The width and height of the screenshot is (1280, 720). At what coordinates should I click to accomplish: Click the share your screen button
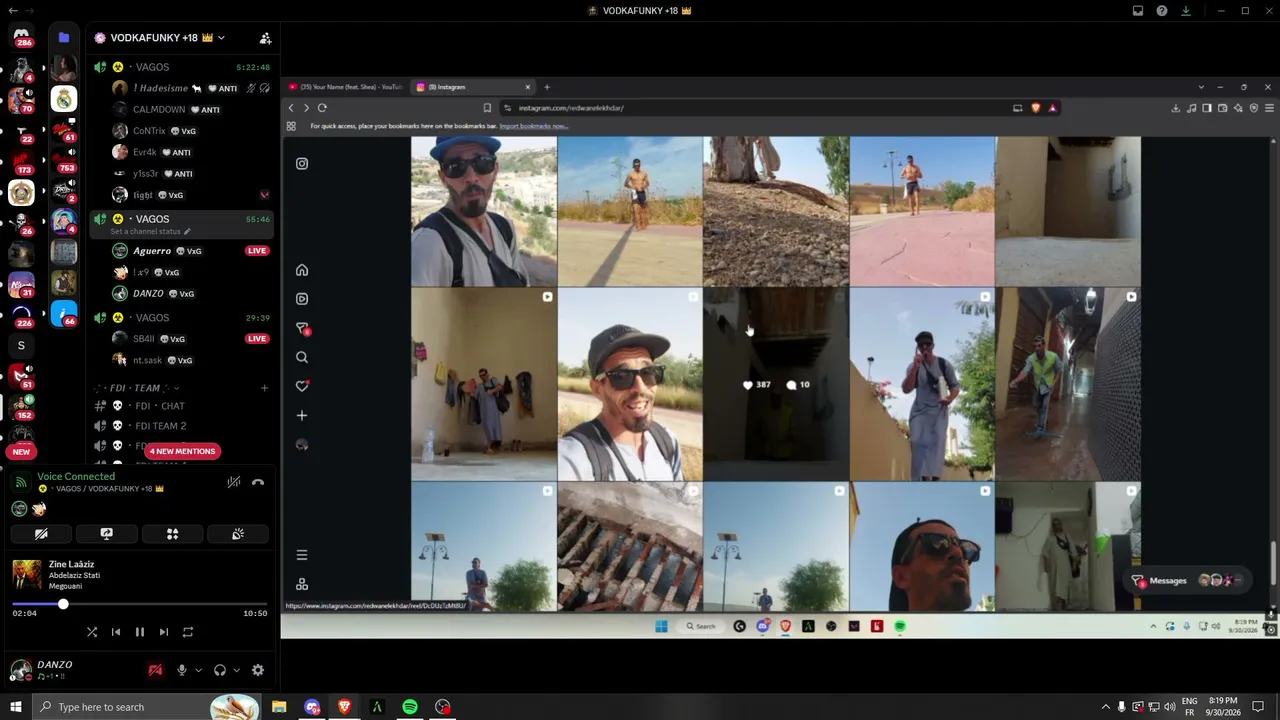pyautogui.click(x=107, y=534)
